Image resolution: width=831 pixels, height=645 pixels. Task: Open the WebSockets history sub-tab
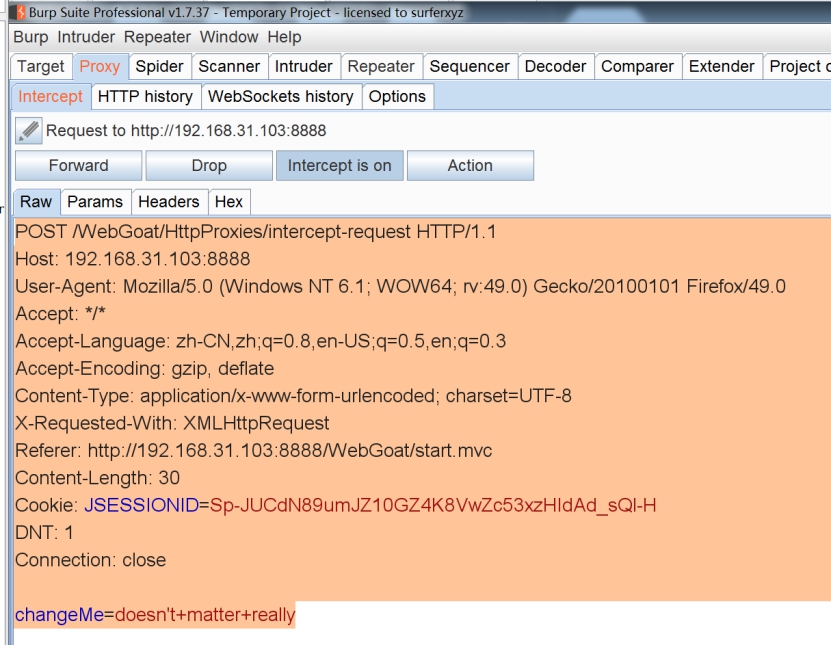pyautogui.click(x=280, y=96)
